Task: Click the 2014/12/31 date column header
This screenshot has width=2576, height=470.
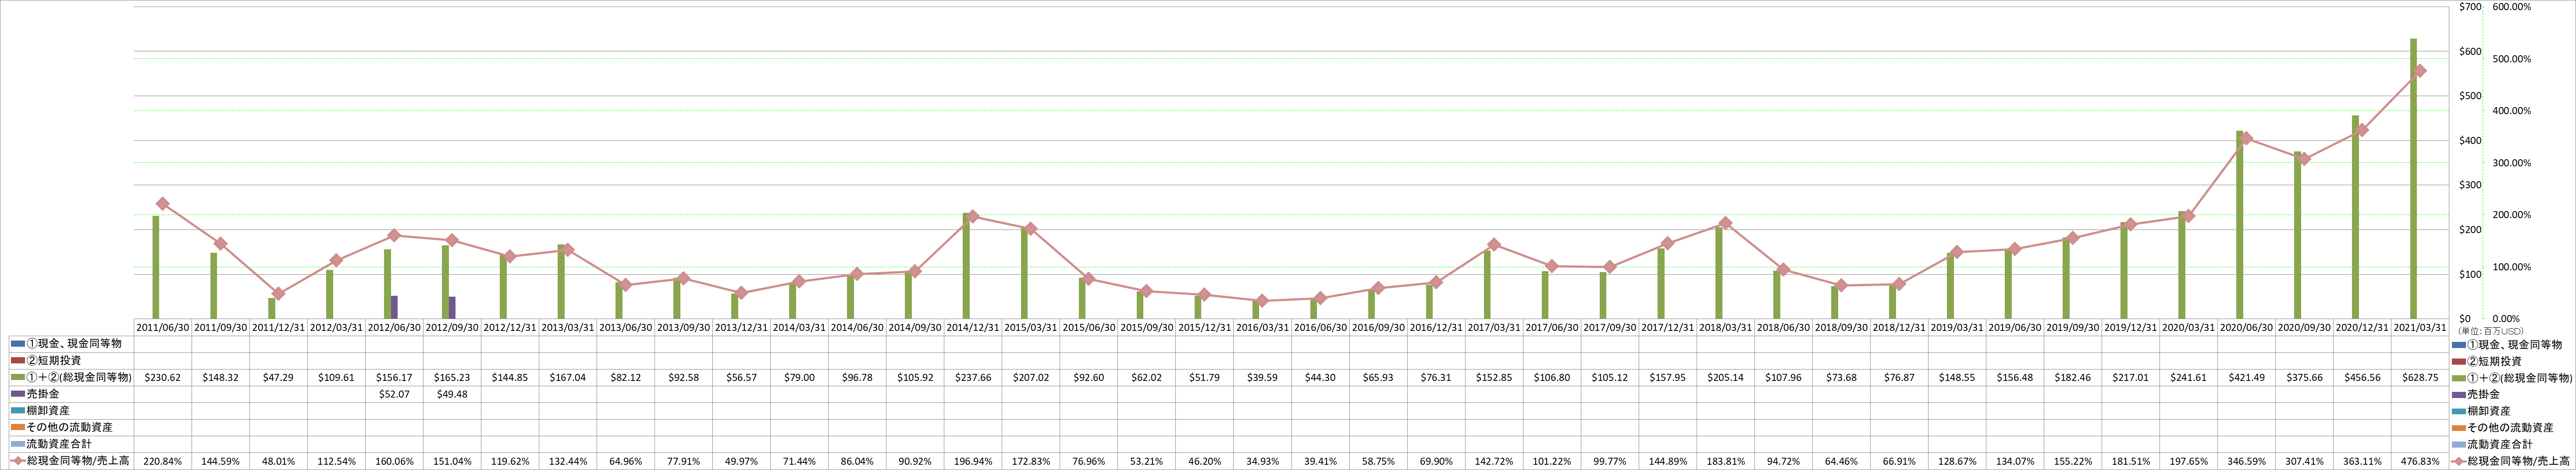Action: [972, 327]
